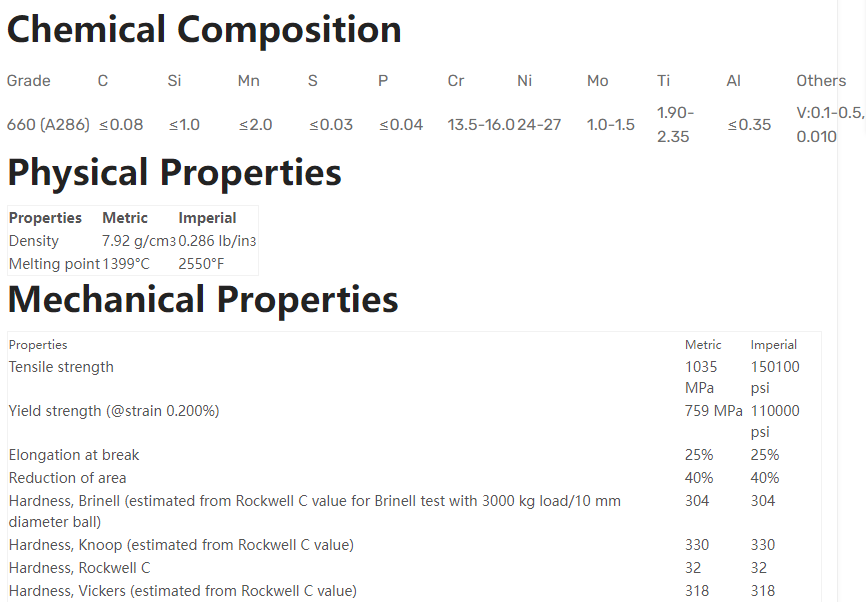Click the Hardness, Rockwell C label

tap(79, 568)
